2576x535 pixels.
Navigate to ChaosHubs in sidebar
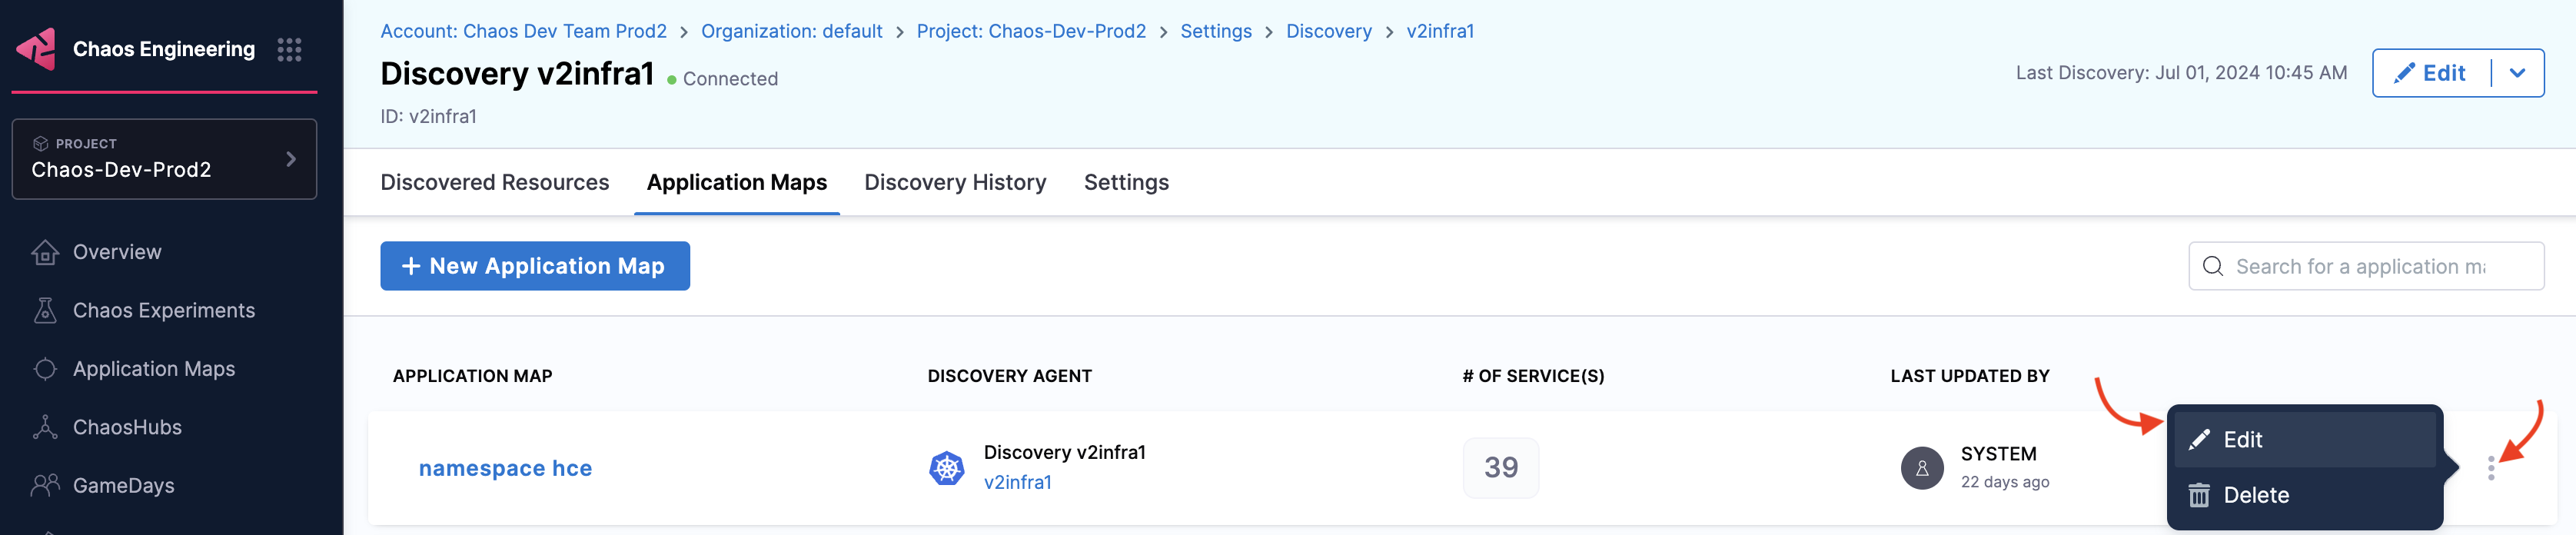click(127, 427)
